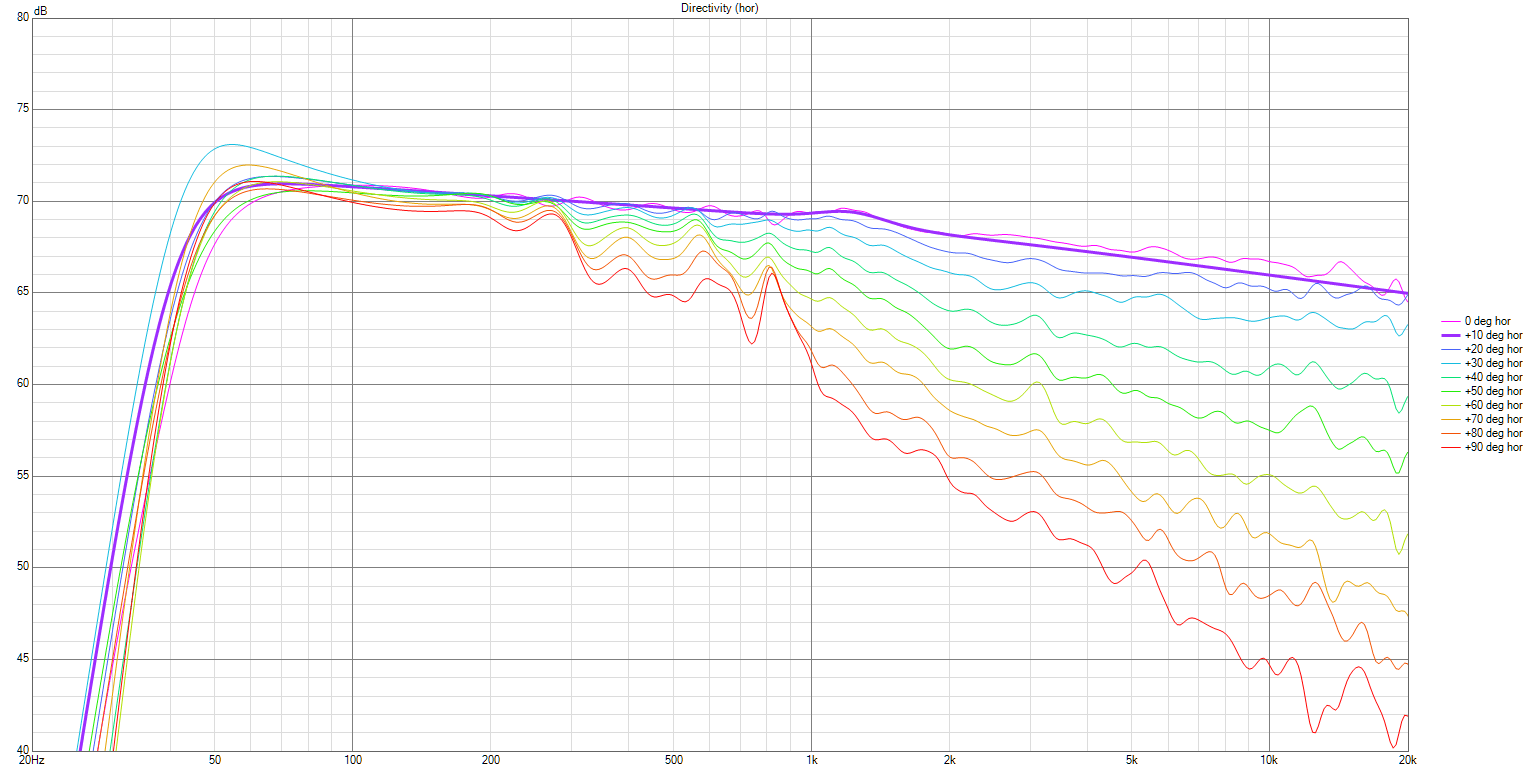Screen dimensions: 1532x769
Task: Click the '+70 deg hor' legend label
Action: pyautogui.click(x=1493, y=419)
